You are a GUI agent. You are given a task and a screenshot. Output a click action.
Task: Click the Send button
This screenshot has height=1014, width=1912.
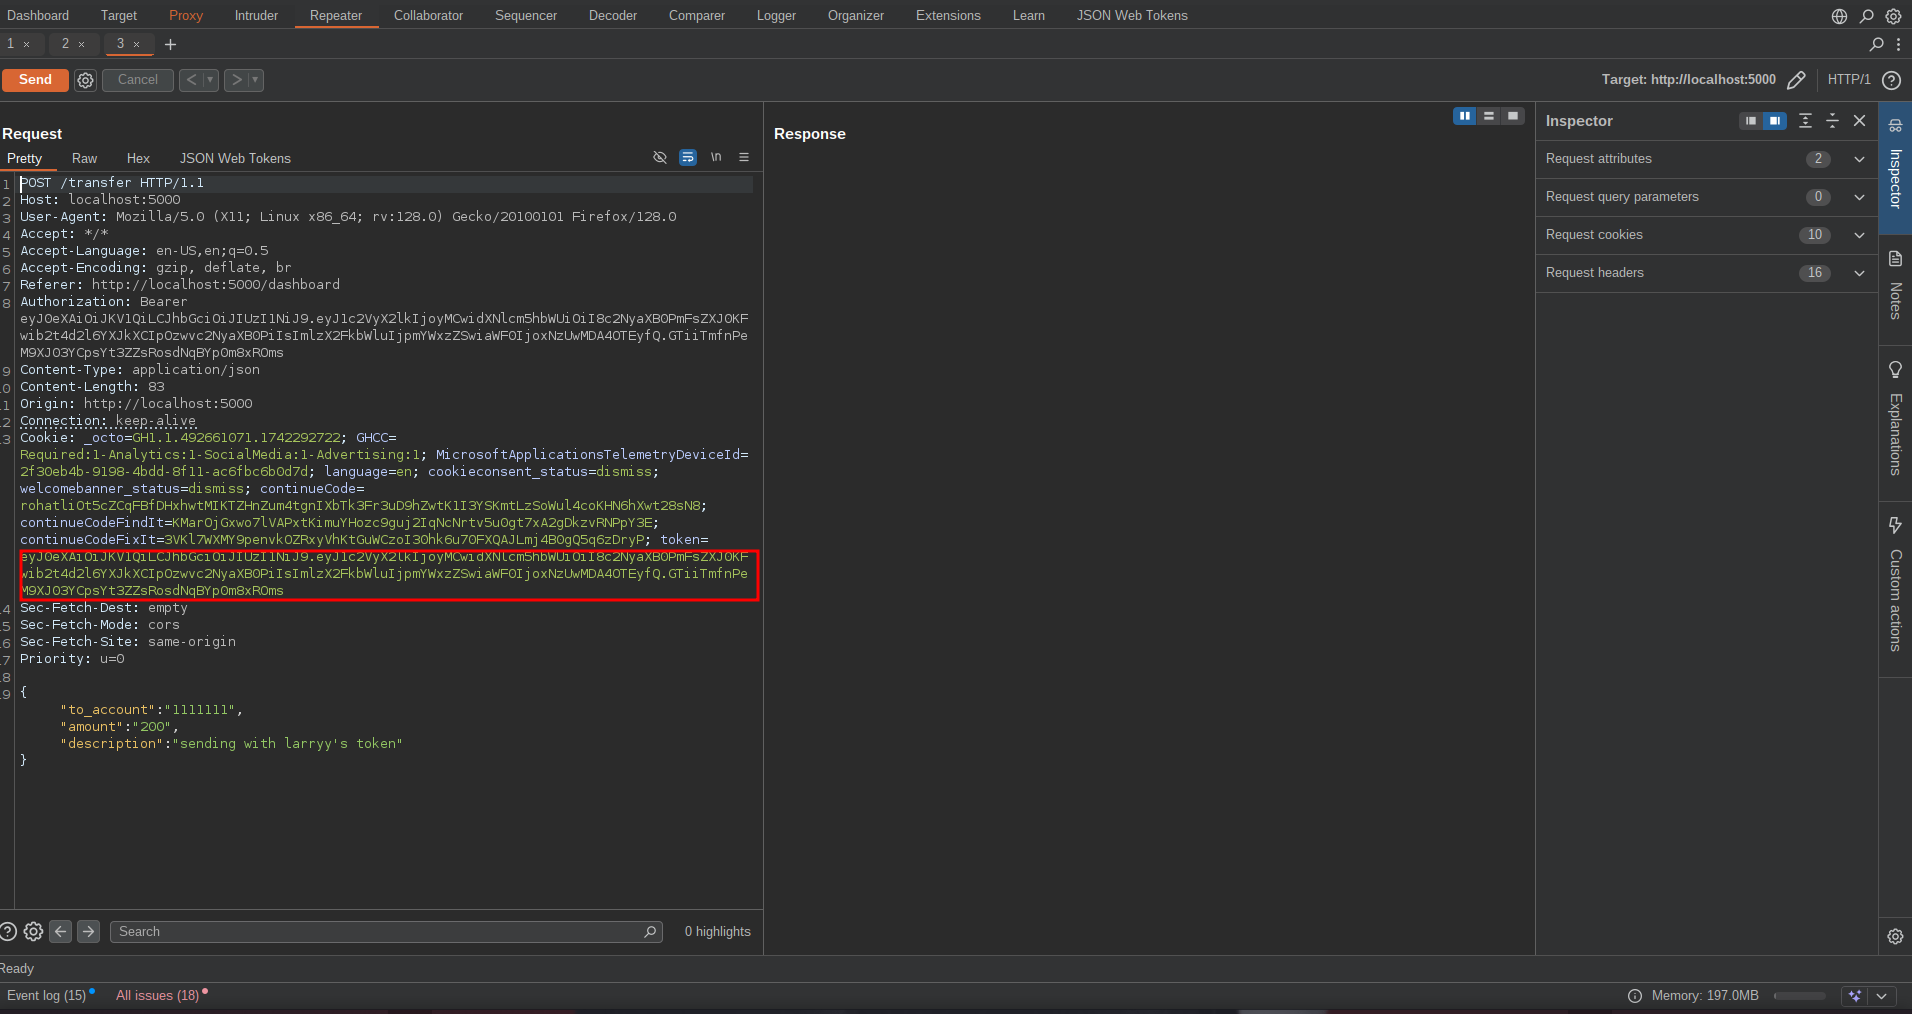(35, 80)
